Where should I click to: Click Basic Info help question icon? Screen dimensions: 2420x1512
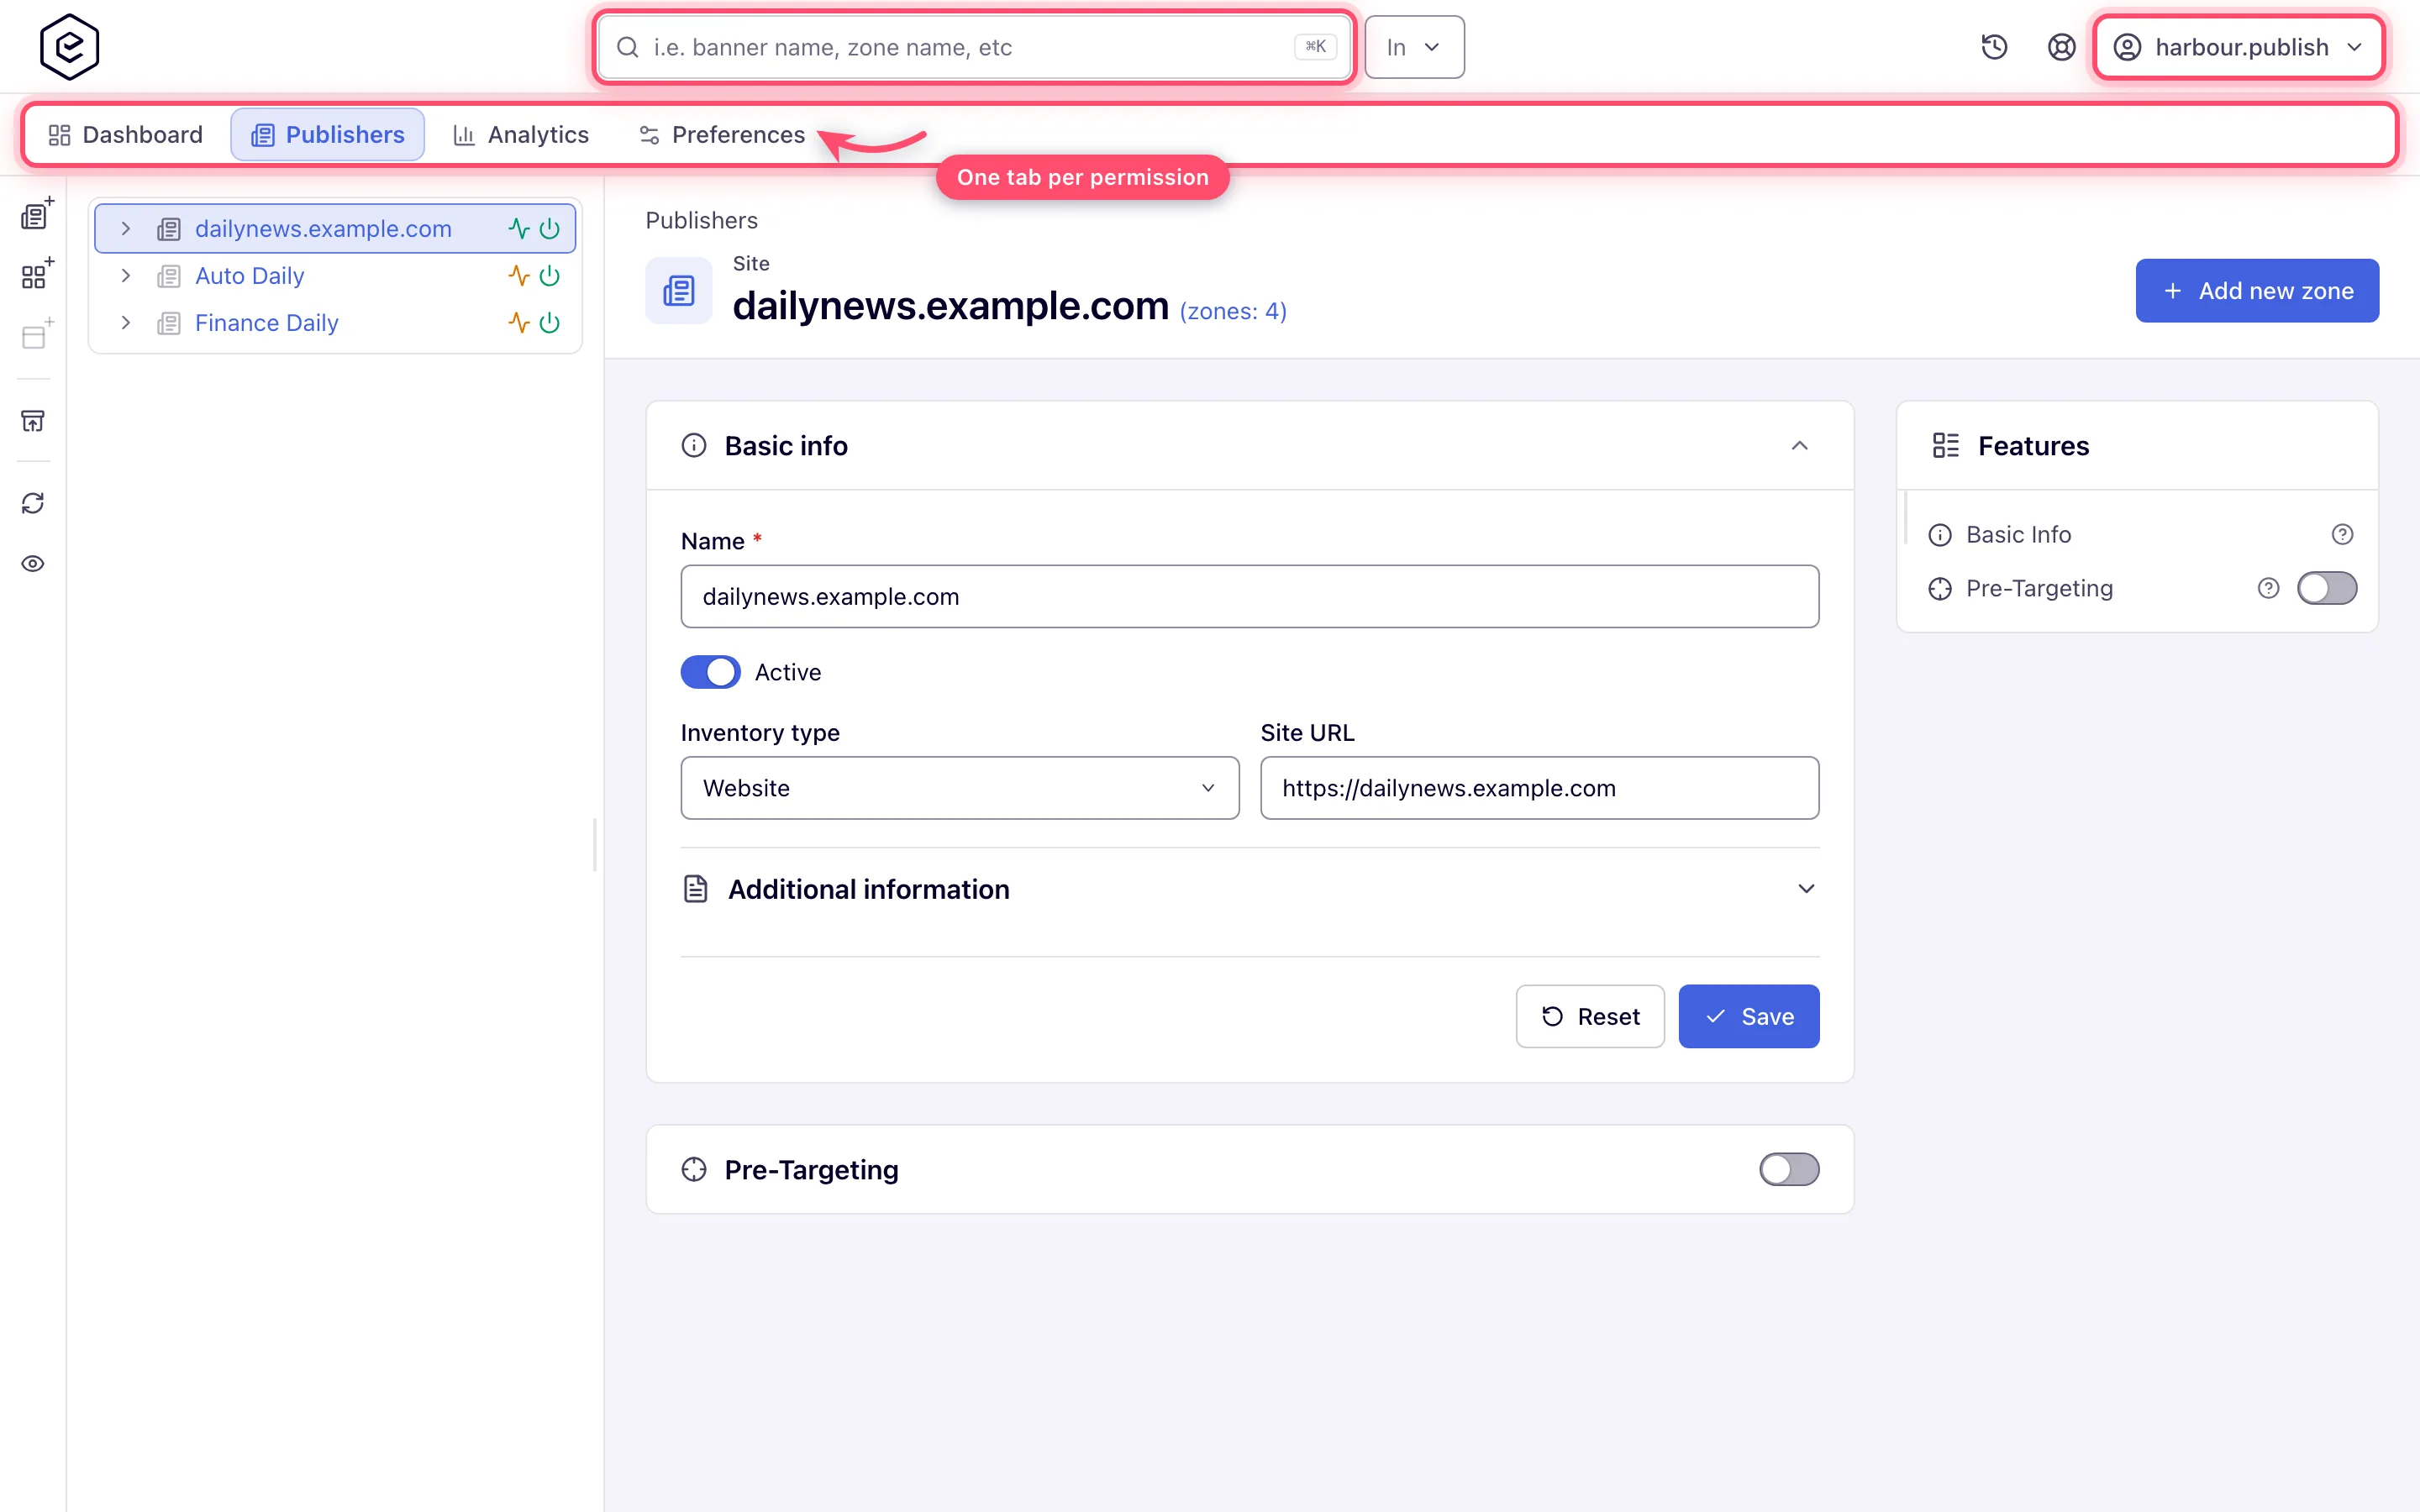coord(2342,535)
